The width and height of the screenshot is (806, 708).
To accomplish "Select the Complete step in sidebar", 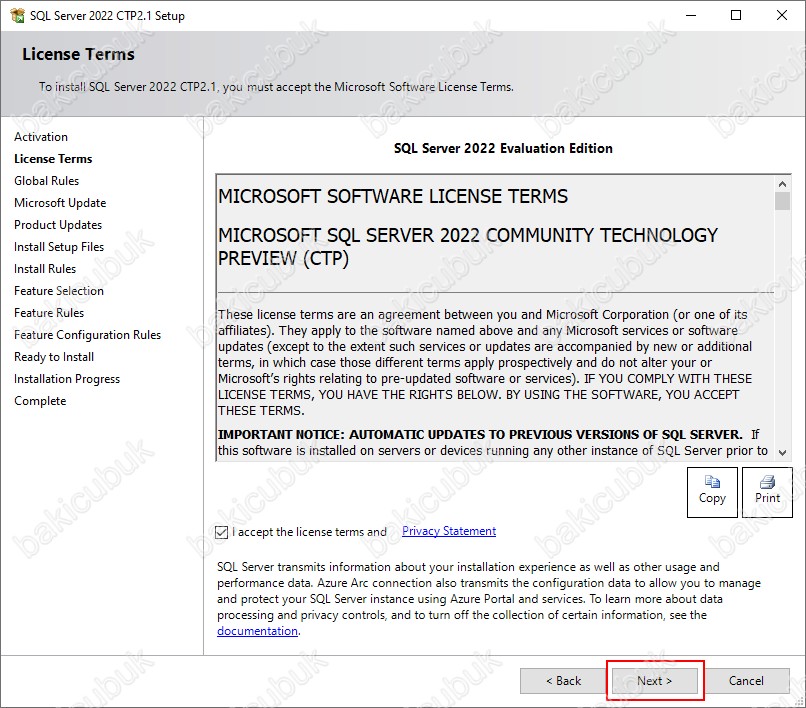I will (x=41, y=401).
